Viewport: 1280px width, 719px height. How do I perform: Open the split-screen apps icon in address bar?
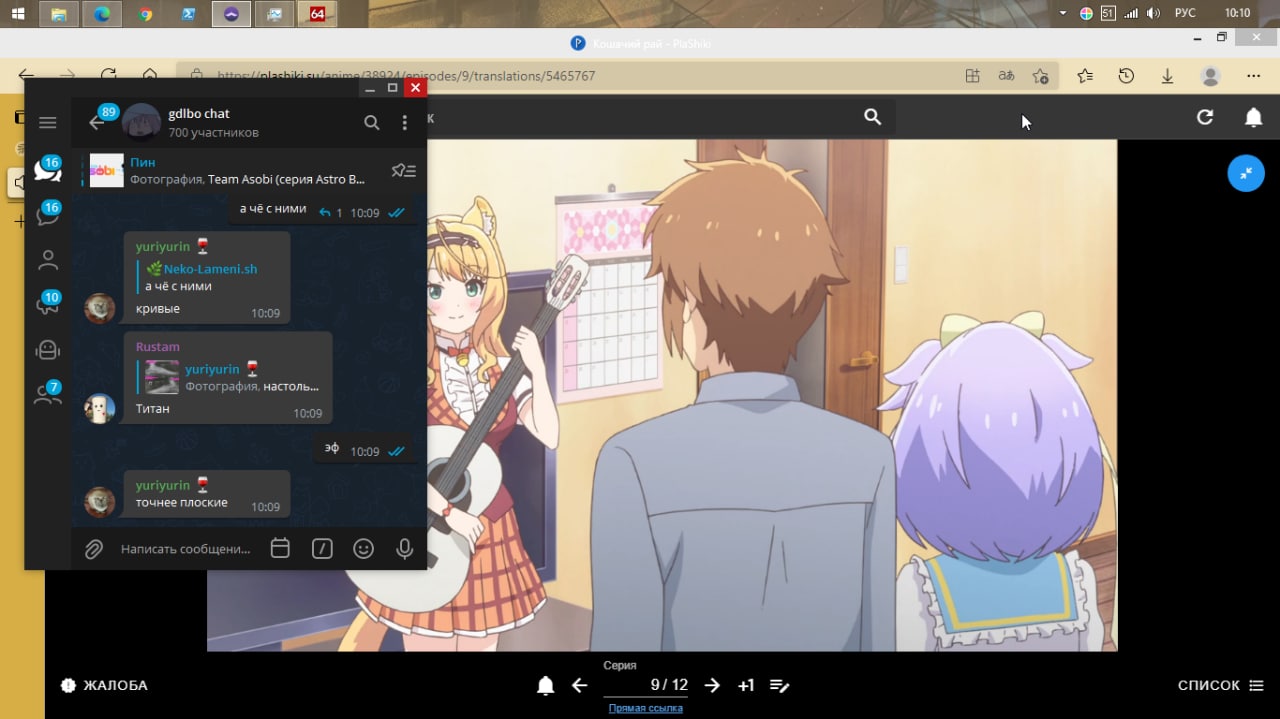(972, 76)
